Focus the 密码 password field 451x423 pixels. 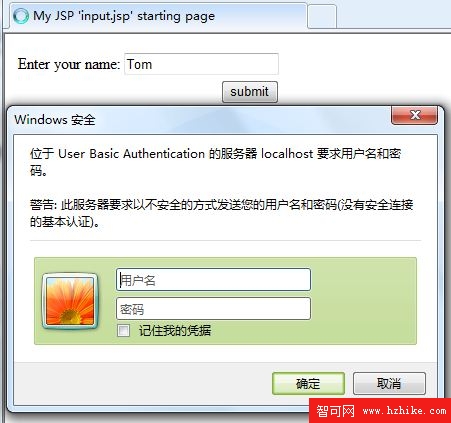pos(213,309)
